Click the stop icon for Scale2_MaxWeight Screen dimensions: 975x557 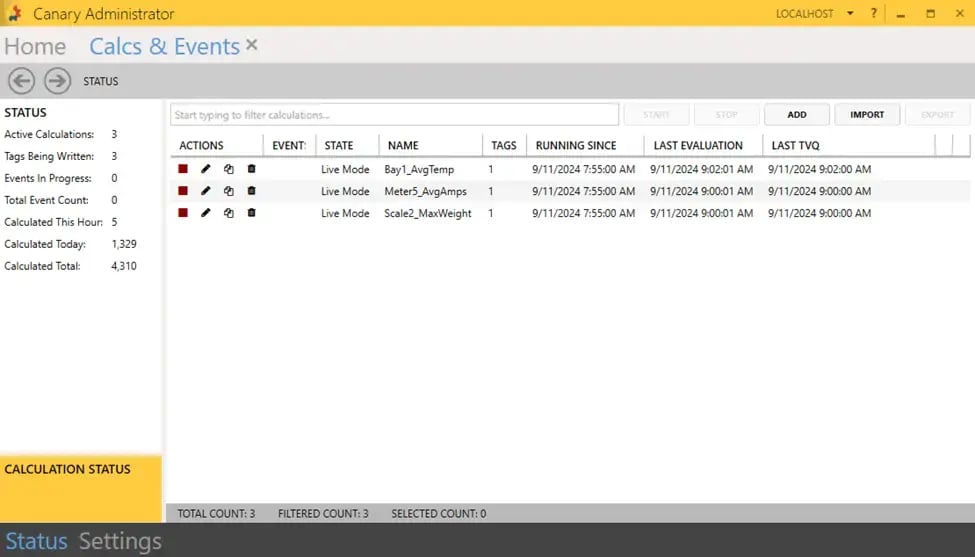coord(183,213)
